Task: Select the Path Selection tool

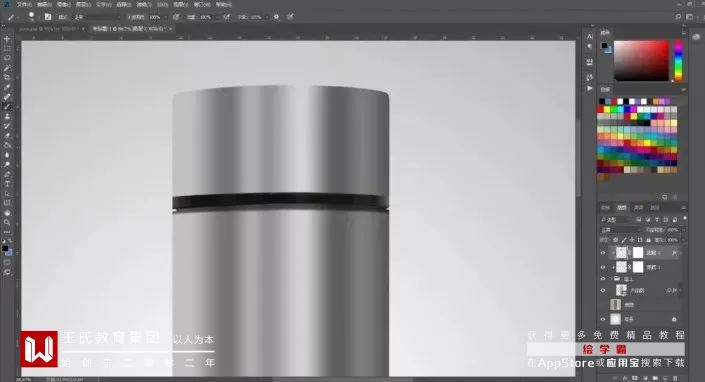Action: (7, 193)
